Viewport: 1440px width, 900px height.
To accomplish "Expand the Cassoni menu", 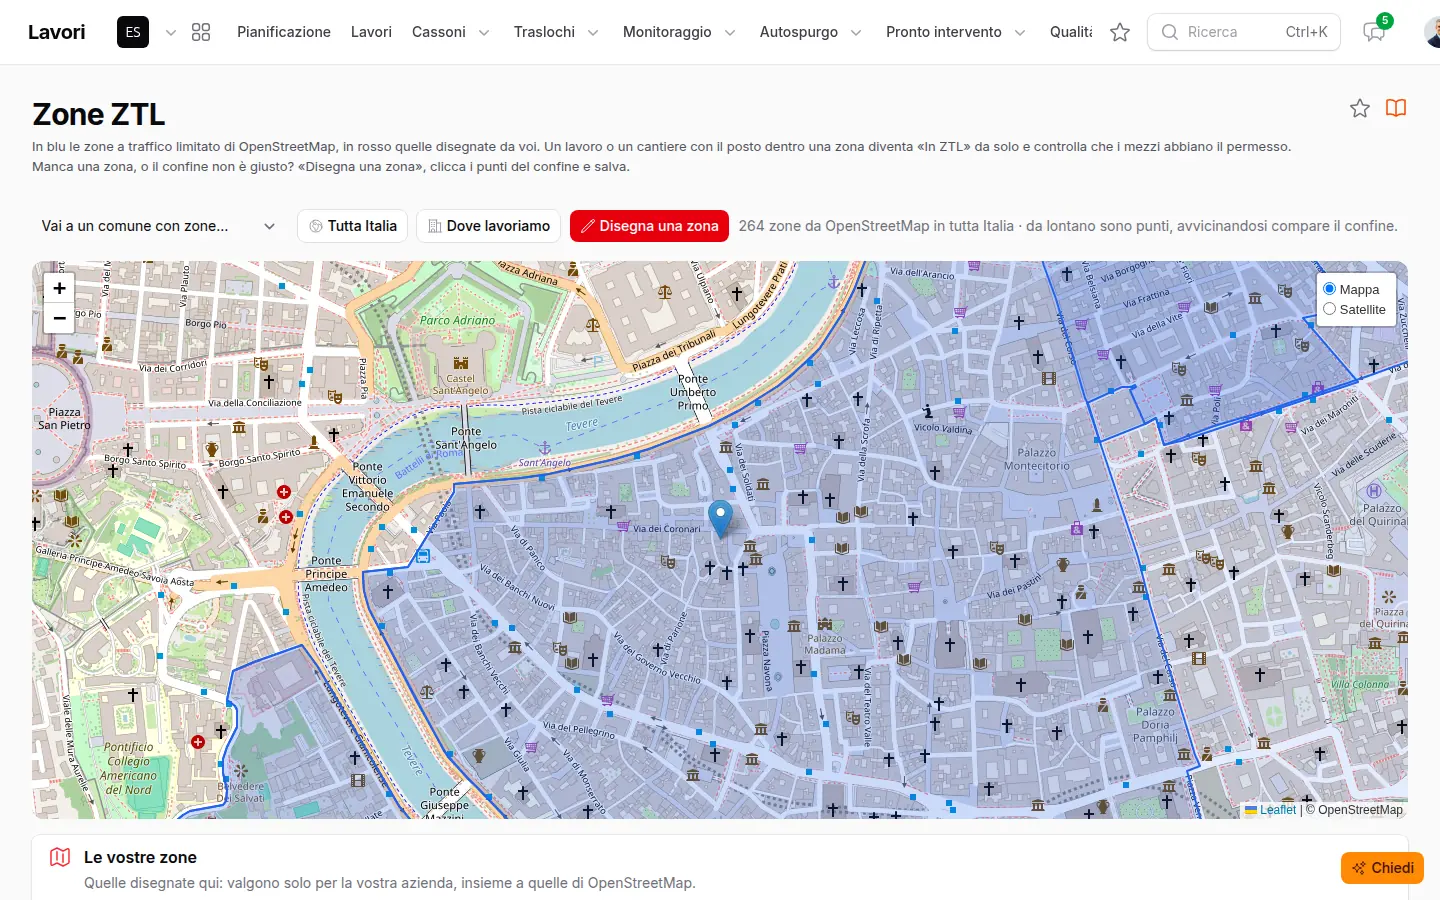I will point(450,32).
